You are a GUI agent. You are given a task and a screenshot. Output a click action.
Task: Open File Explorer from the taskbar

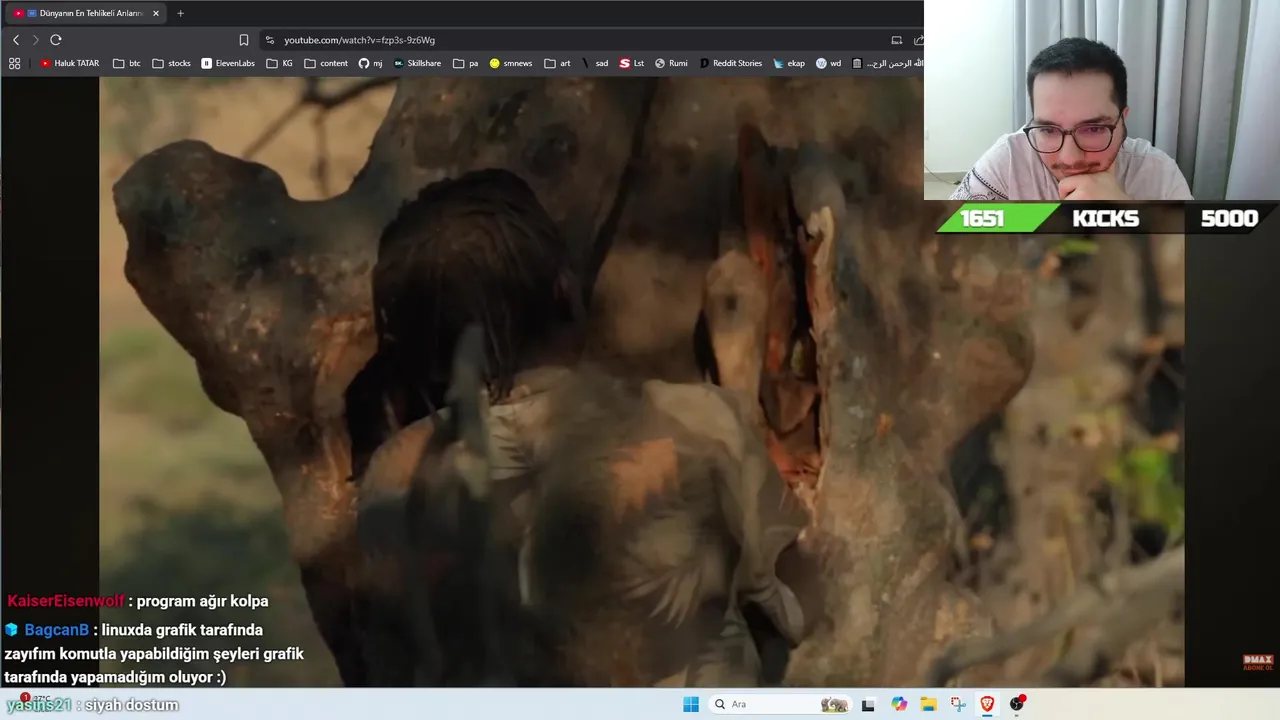[x=928, y=704]
